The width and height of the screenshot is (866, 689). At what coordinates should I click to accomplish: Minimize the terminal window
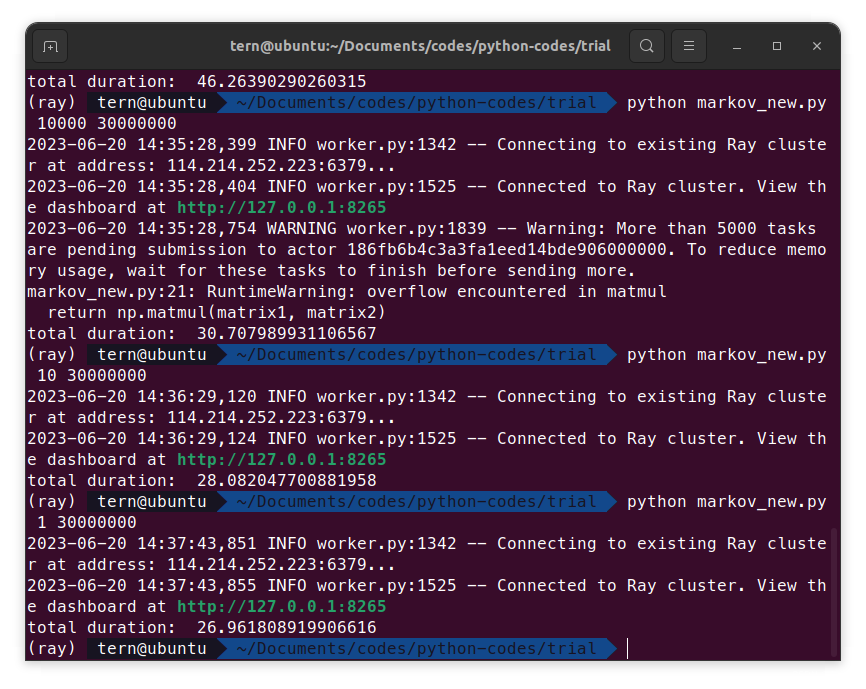pos(737,46)
